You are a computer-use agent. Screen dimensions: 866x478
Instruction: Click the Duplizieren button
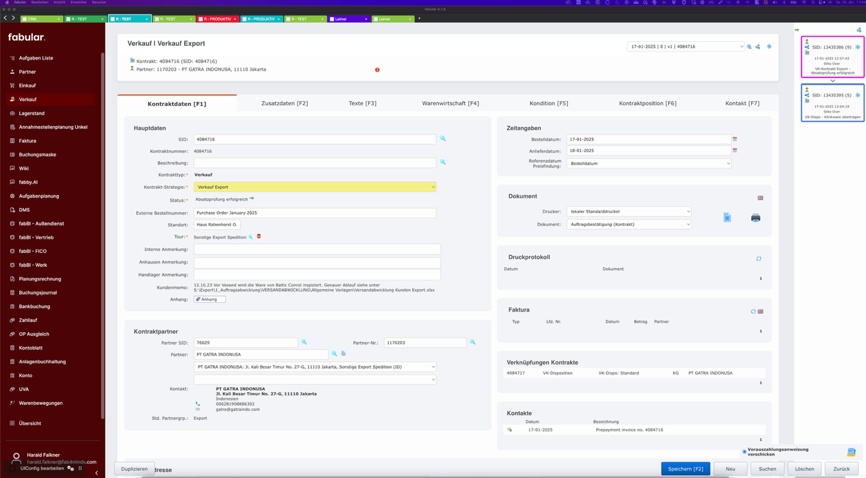(x=134, y=469)
